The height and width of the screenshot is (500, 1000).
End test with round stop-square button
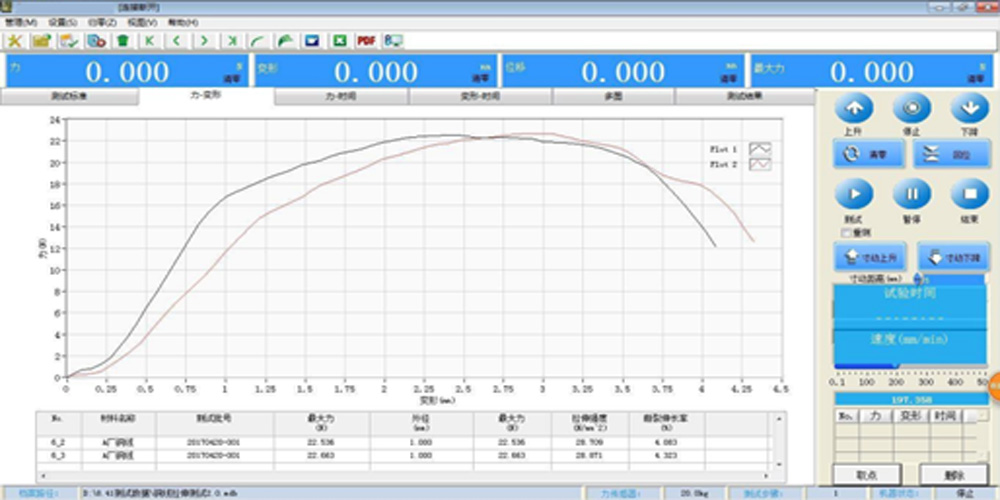point(969,193)
